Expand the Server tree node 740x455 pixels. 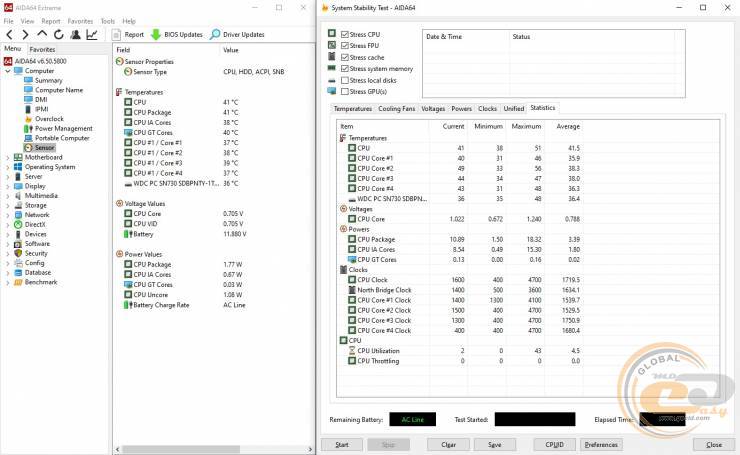[8, 177]
